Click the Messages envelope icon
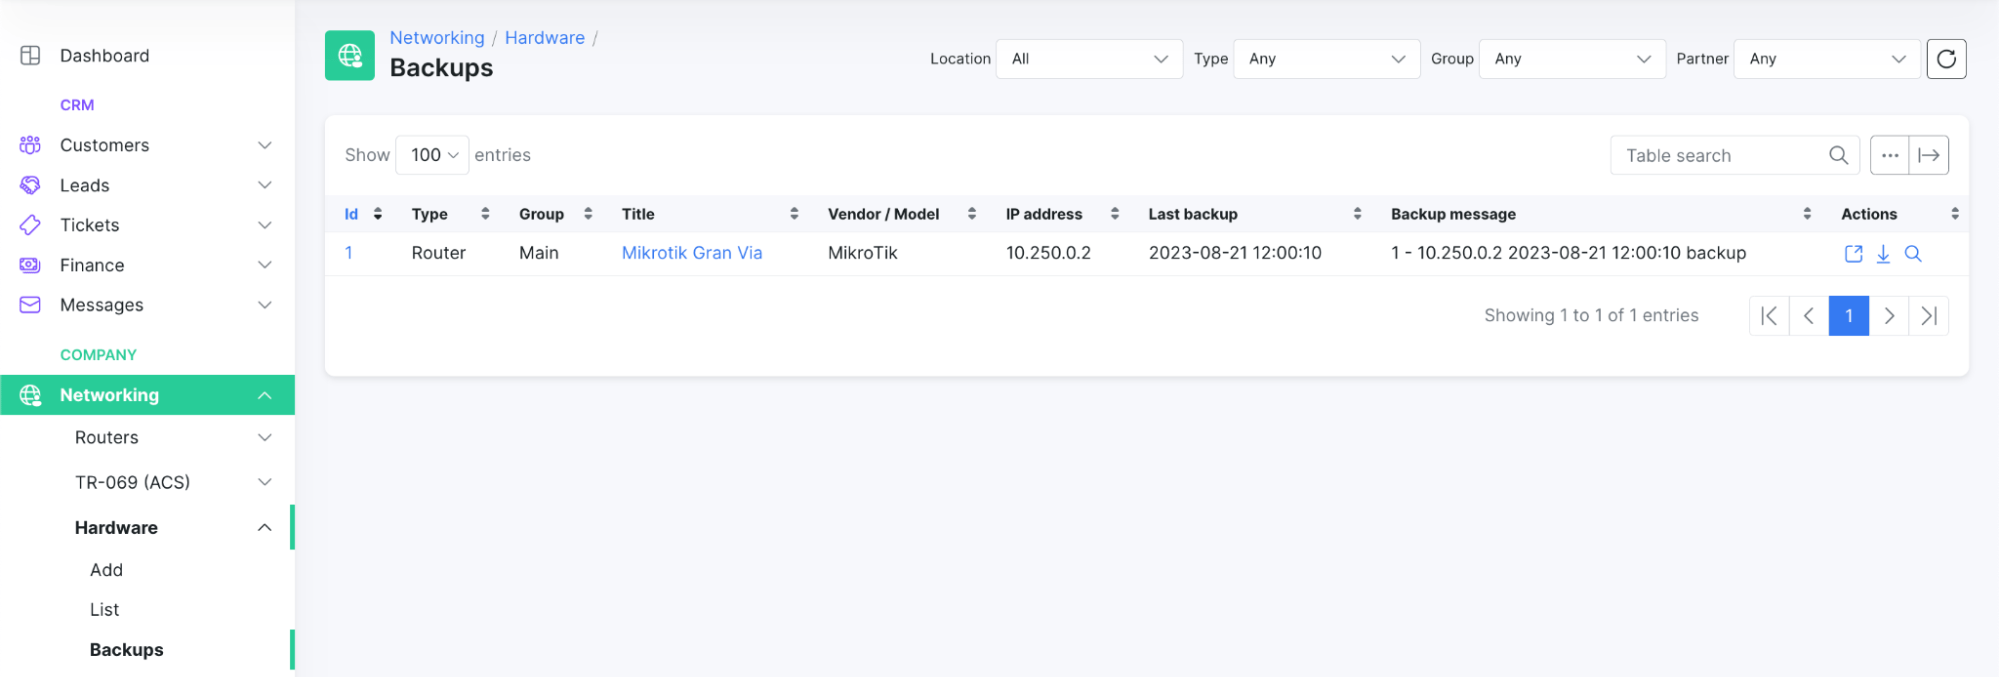The height and width of the screenshot is (678, 1999). (x=30, y=305)
